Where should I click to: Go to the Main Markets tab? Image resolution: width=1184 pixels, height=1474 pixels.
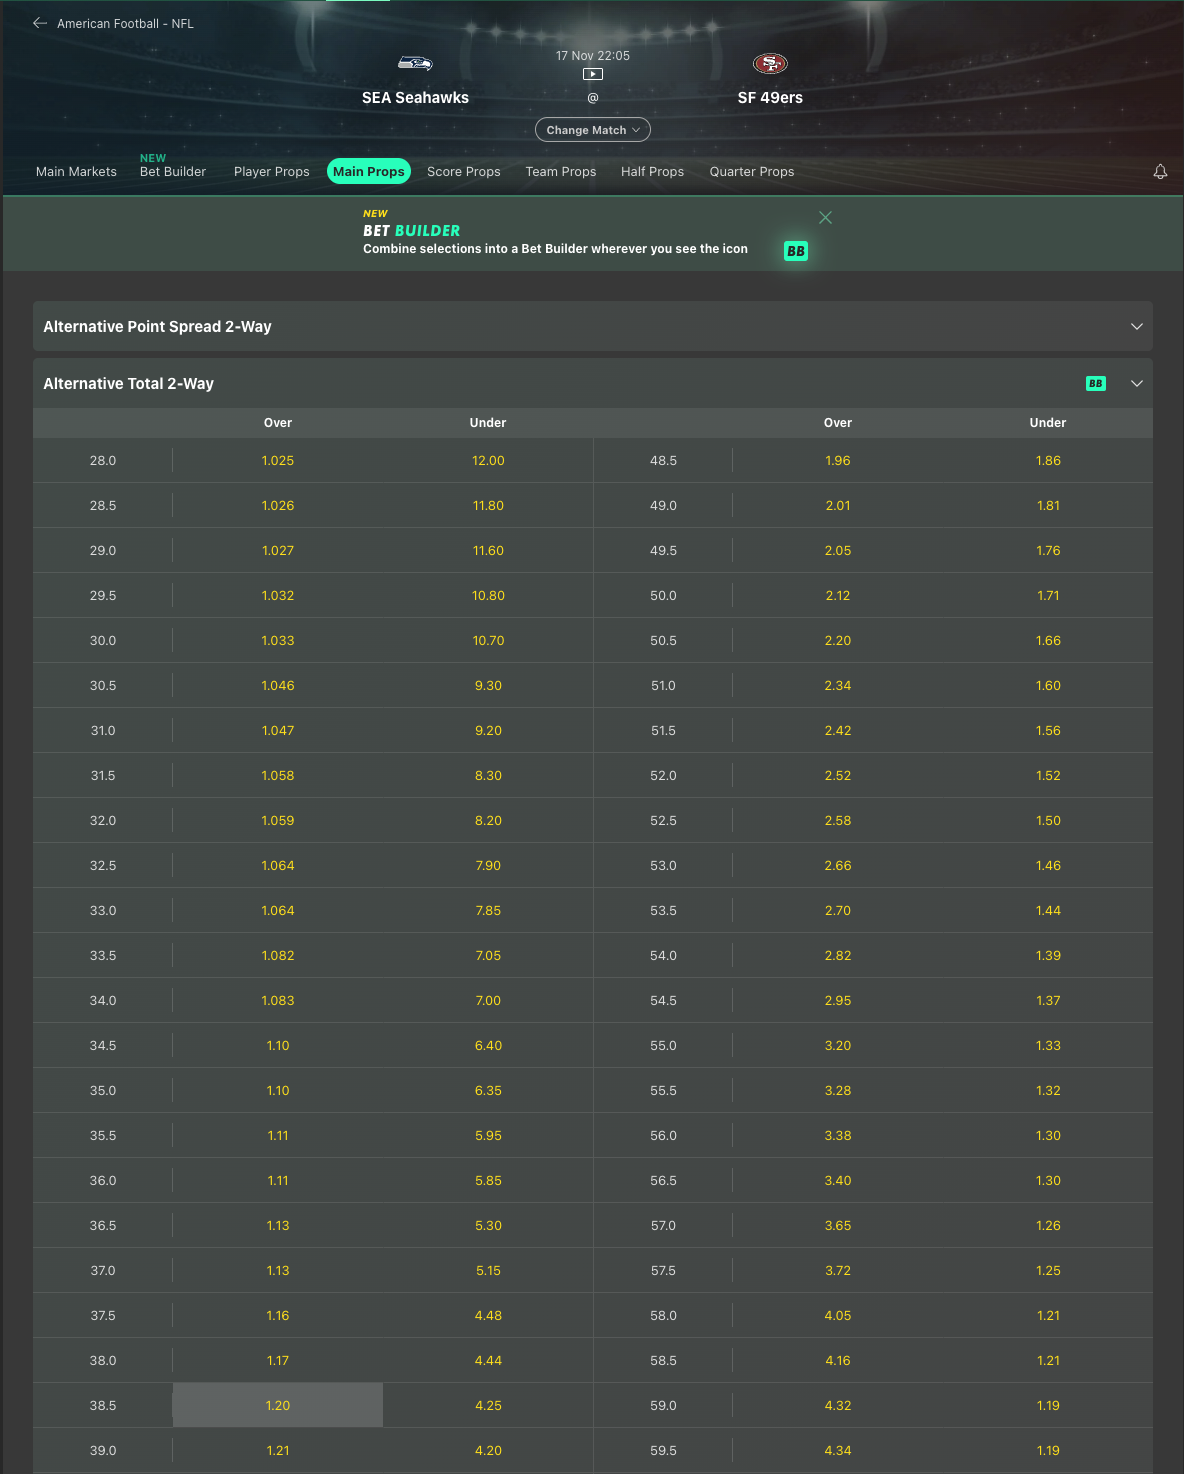click(x=76, y=172)
